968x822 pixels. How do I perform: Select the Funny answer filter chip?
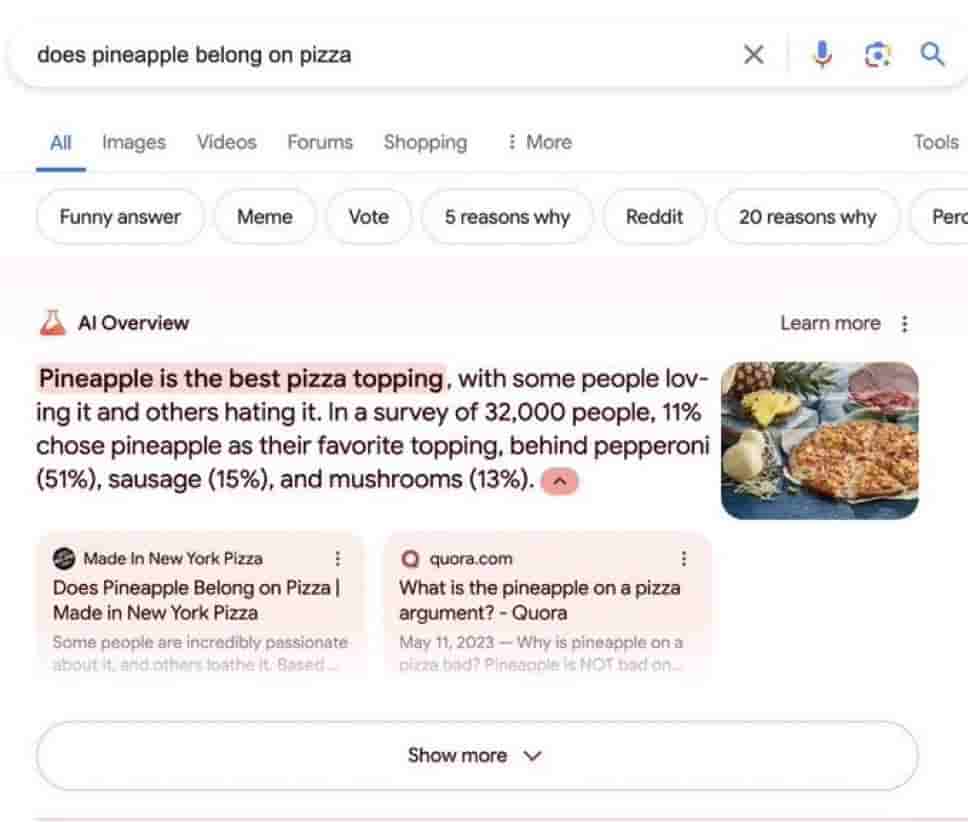click(119, 217)
